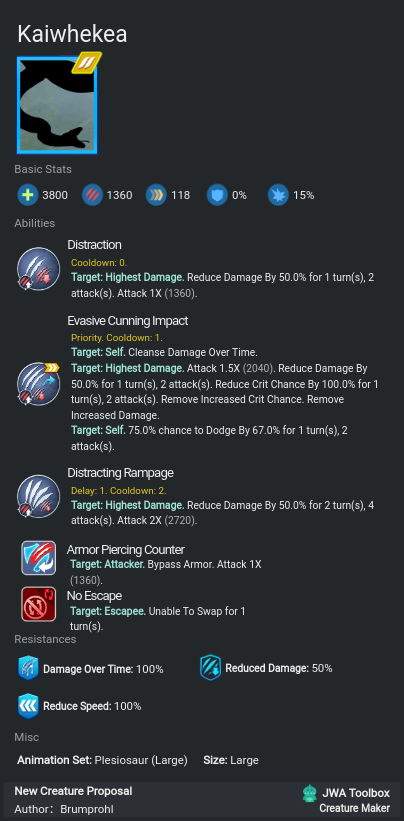404x821 pixels.
Task: Click the author name Brumprohl
Action: [x=86, y=809]
